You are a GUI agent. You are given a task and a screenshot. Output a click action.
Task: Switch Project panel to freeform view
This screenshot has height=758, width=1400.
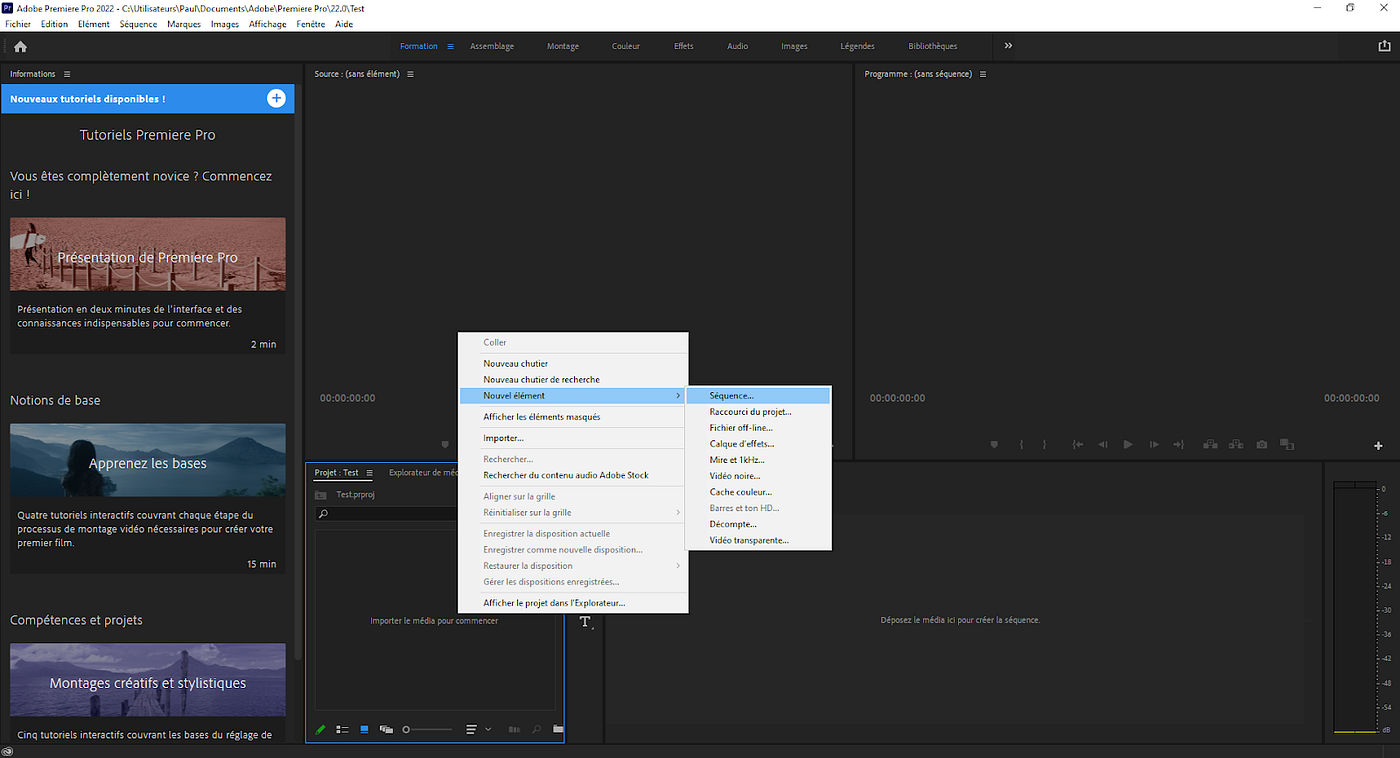[x=386, y=730]
